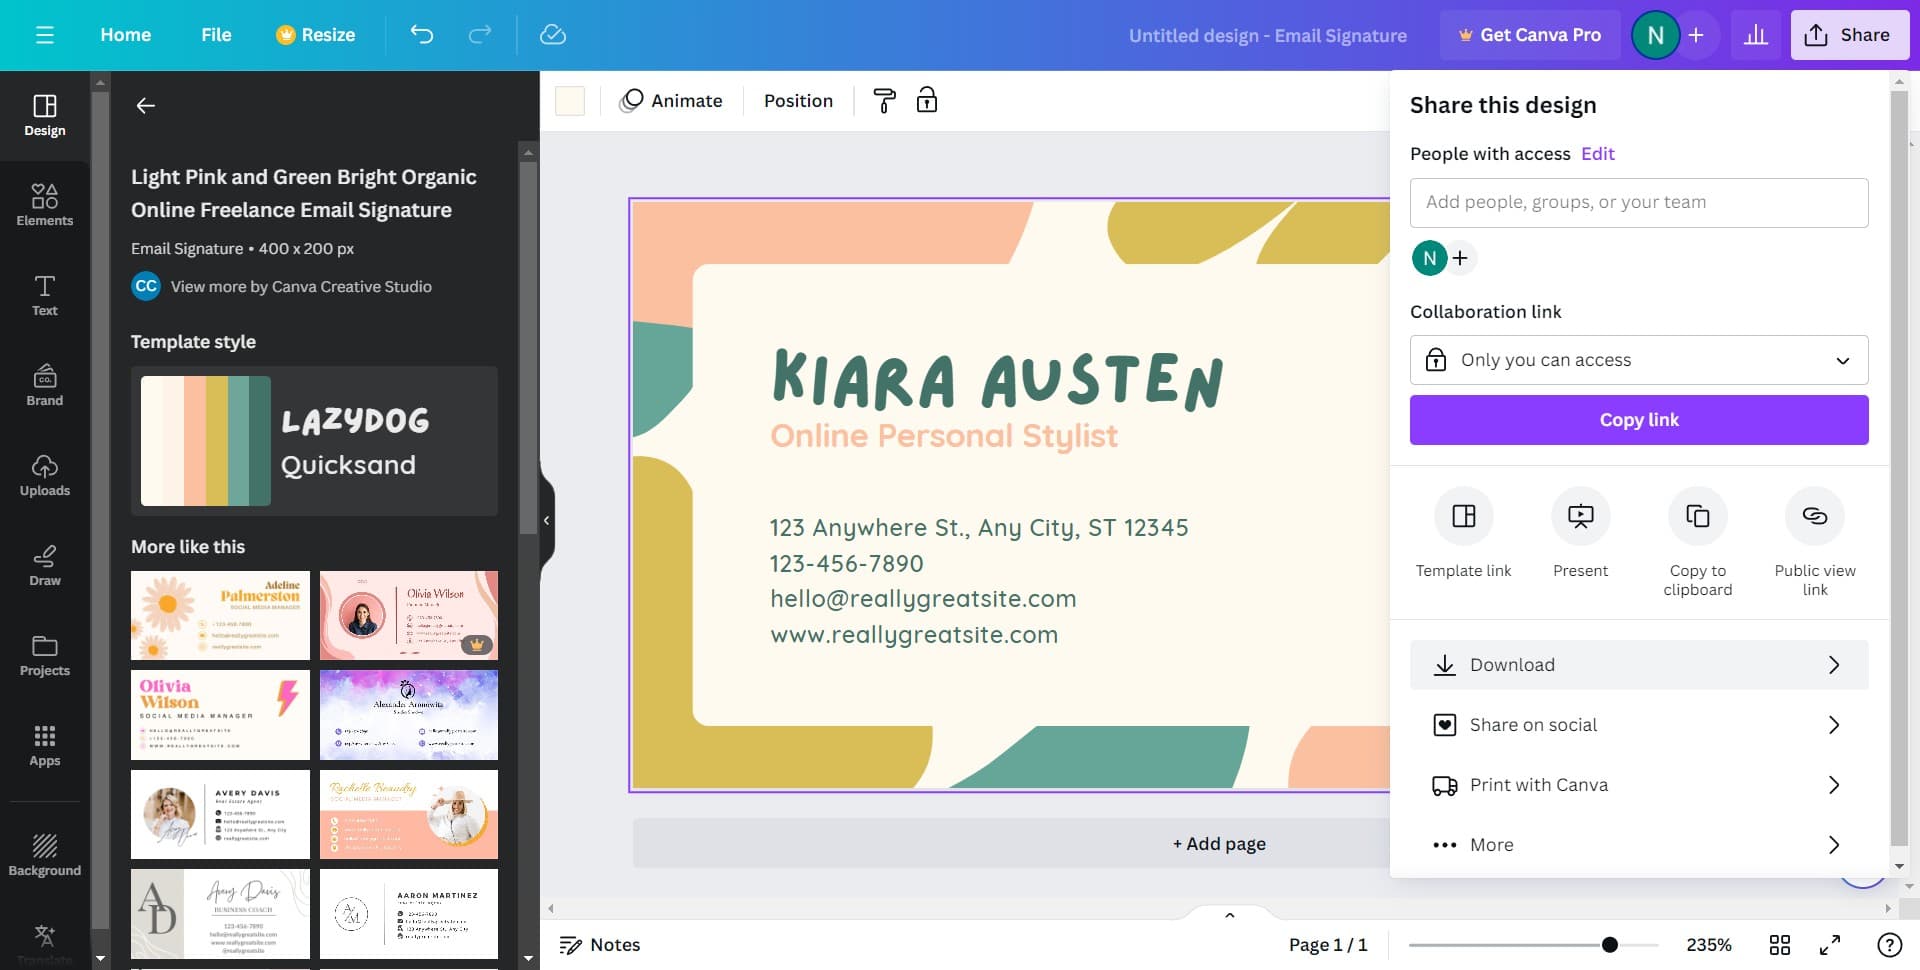Viewport: 1920px width, 970px height.
Task: Click the Present icon in share panel
Action: click(1580, 516)
